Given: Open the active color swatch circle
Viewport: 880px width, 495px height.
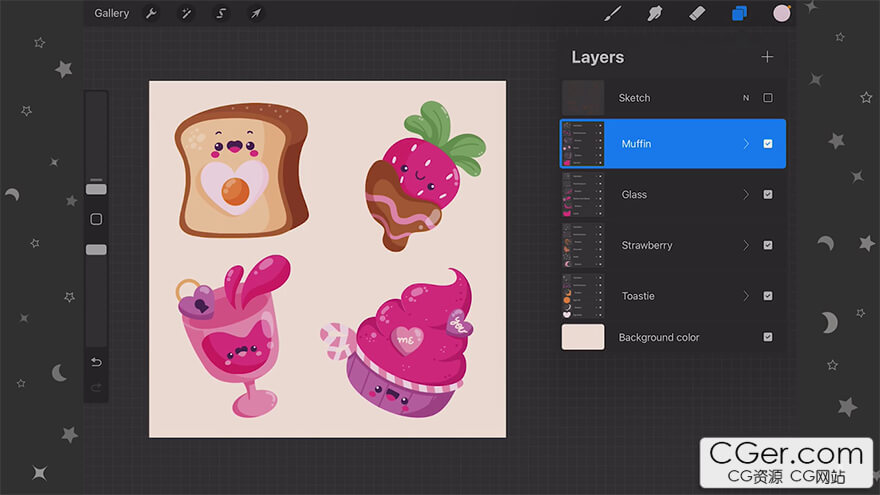Looking at the screenshot, I should [782, 14].
